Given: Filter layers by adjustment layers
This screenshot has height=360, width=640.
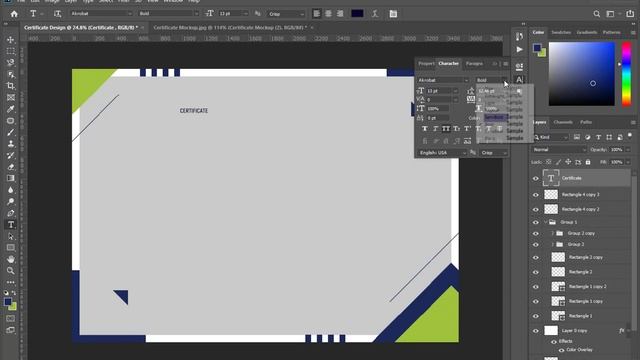Looking at the screenshot, I should [588, 137].
